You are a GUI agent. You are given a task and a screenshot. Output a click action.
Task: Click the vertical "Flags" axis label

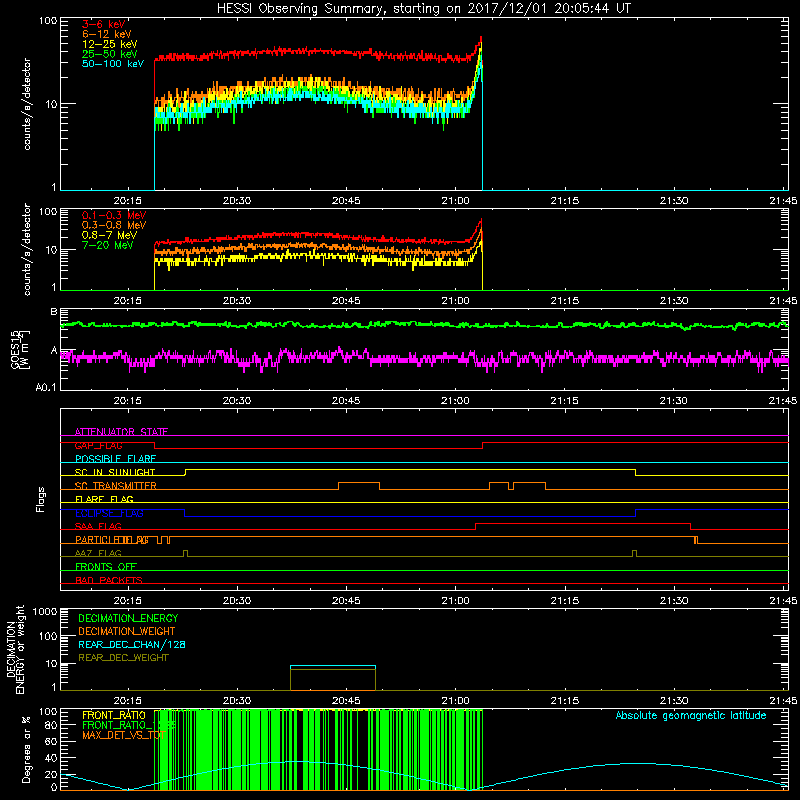(x=41, y=499)
